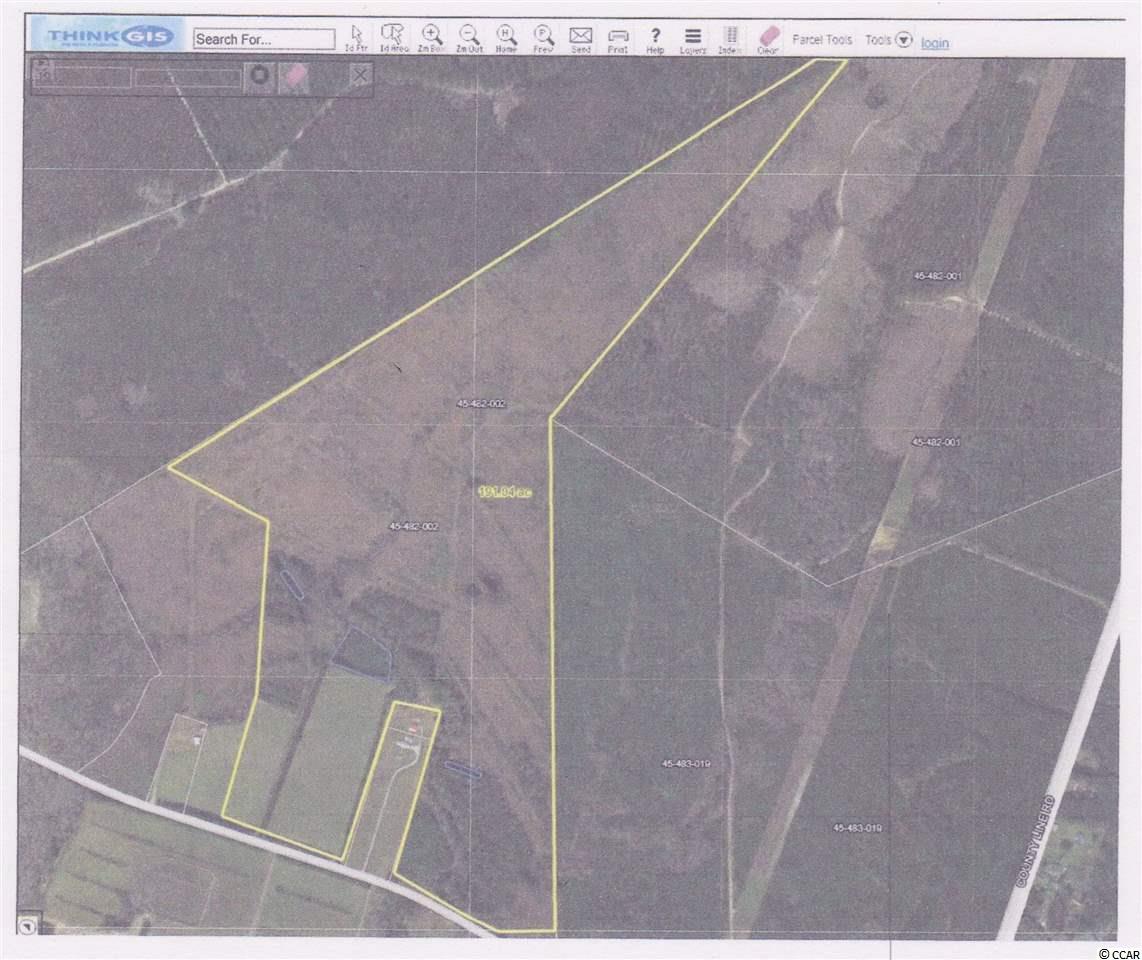Click the upper 45-482-002 parcel label
The image size is (1142, 960).
(481, 403)
